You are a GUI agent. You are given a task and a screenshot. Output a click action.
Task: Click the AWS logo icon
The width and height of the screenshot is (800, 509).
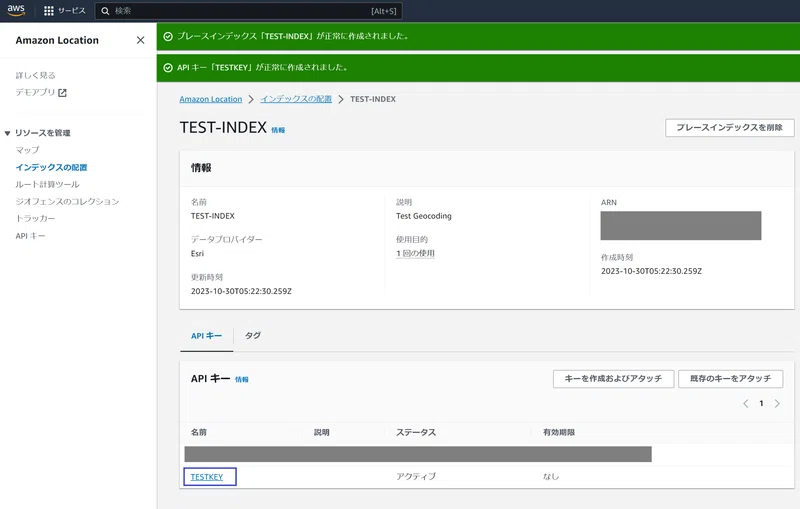(16, 10)
